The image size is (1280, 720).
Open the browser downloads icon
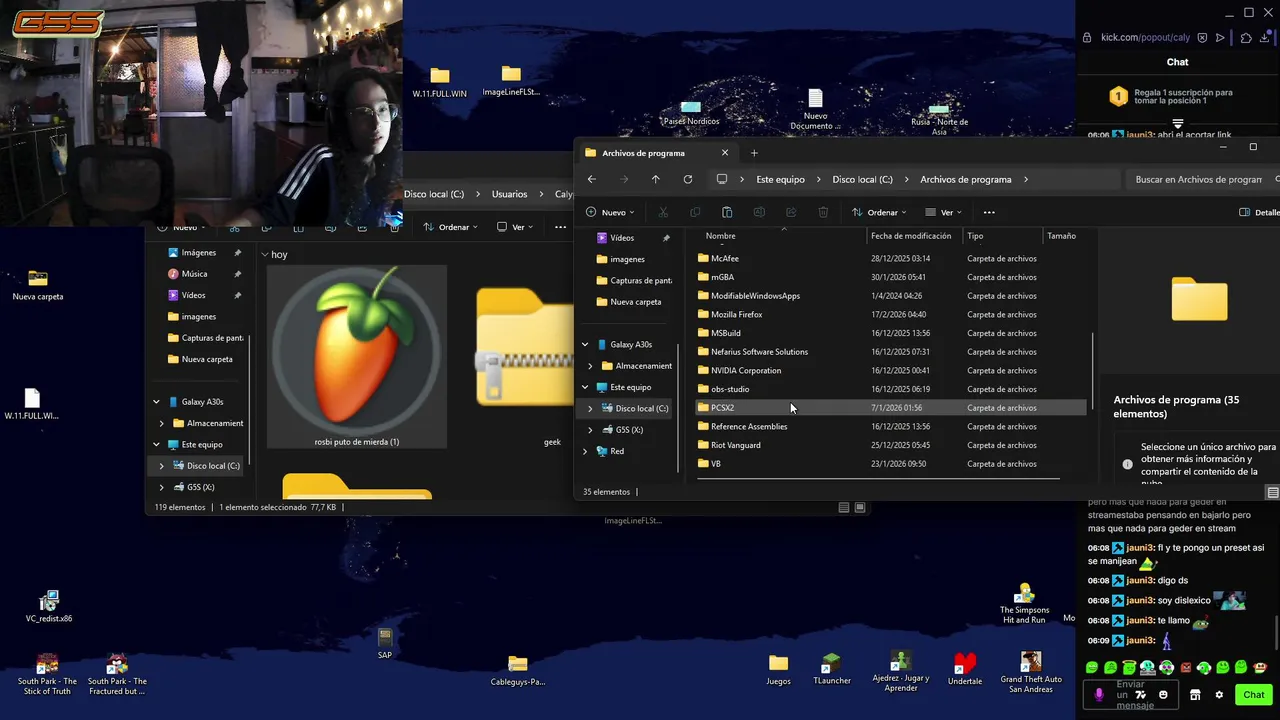click(1265, 38)
